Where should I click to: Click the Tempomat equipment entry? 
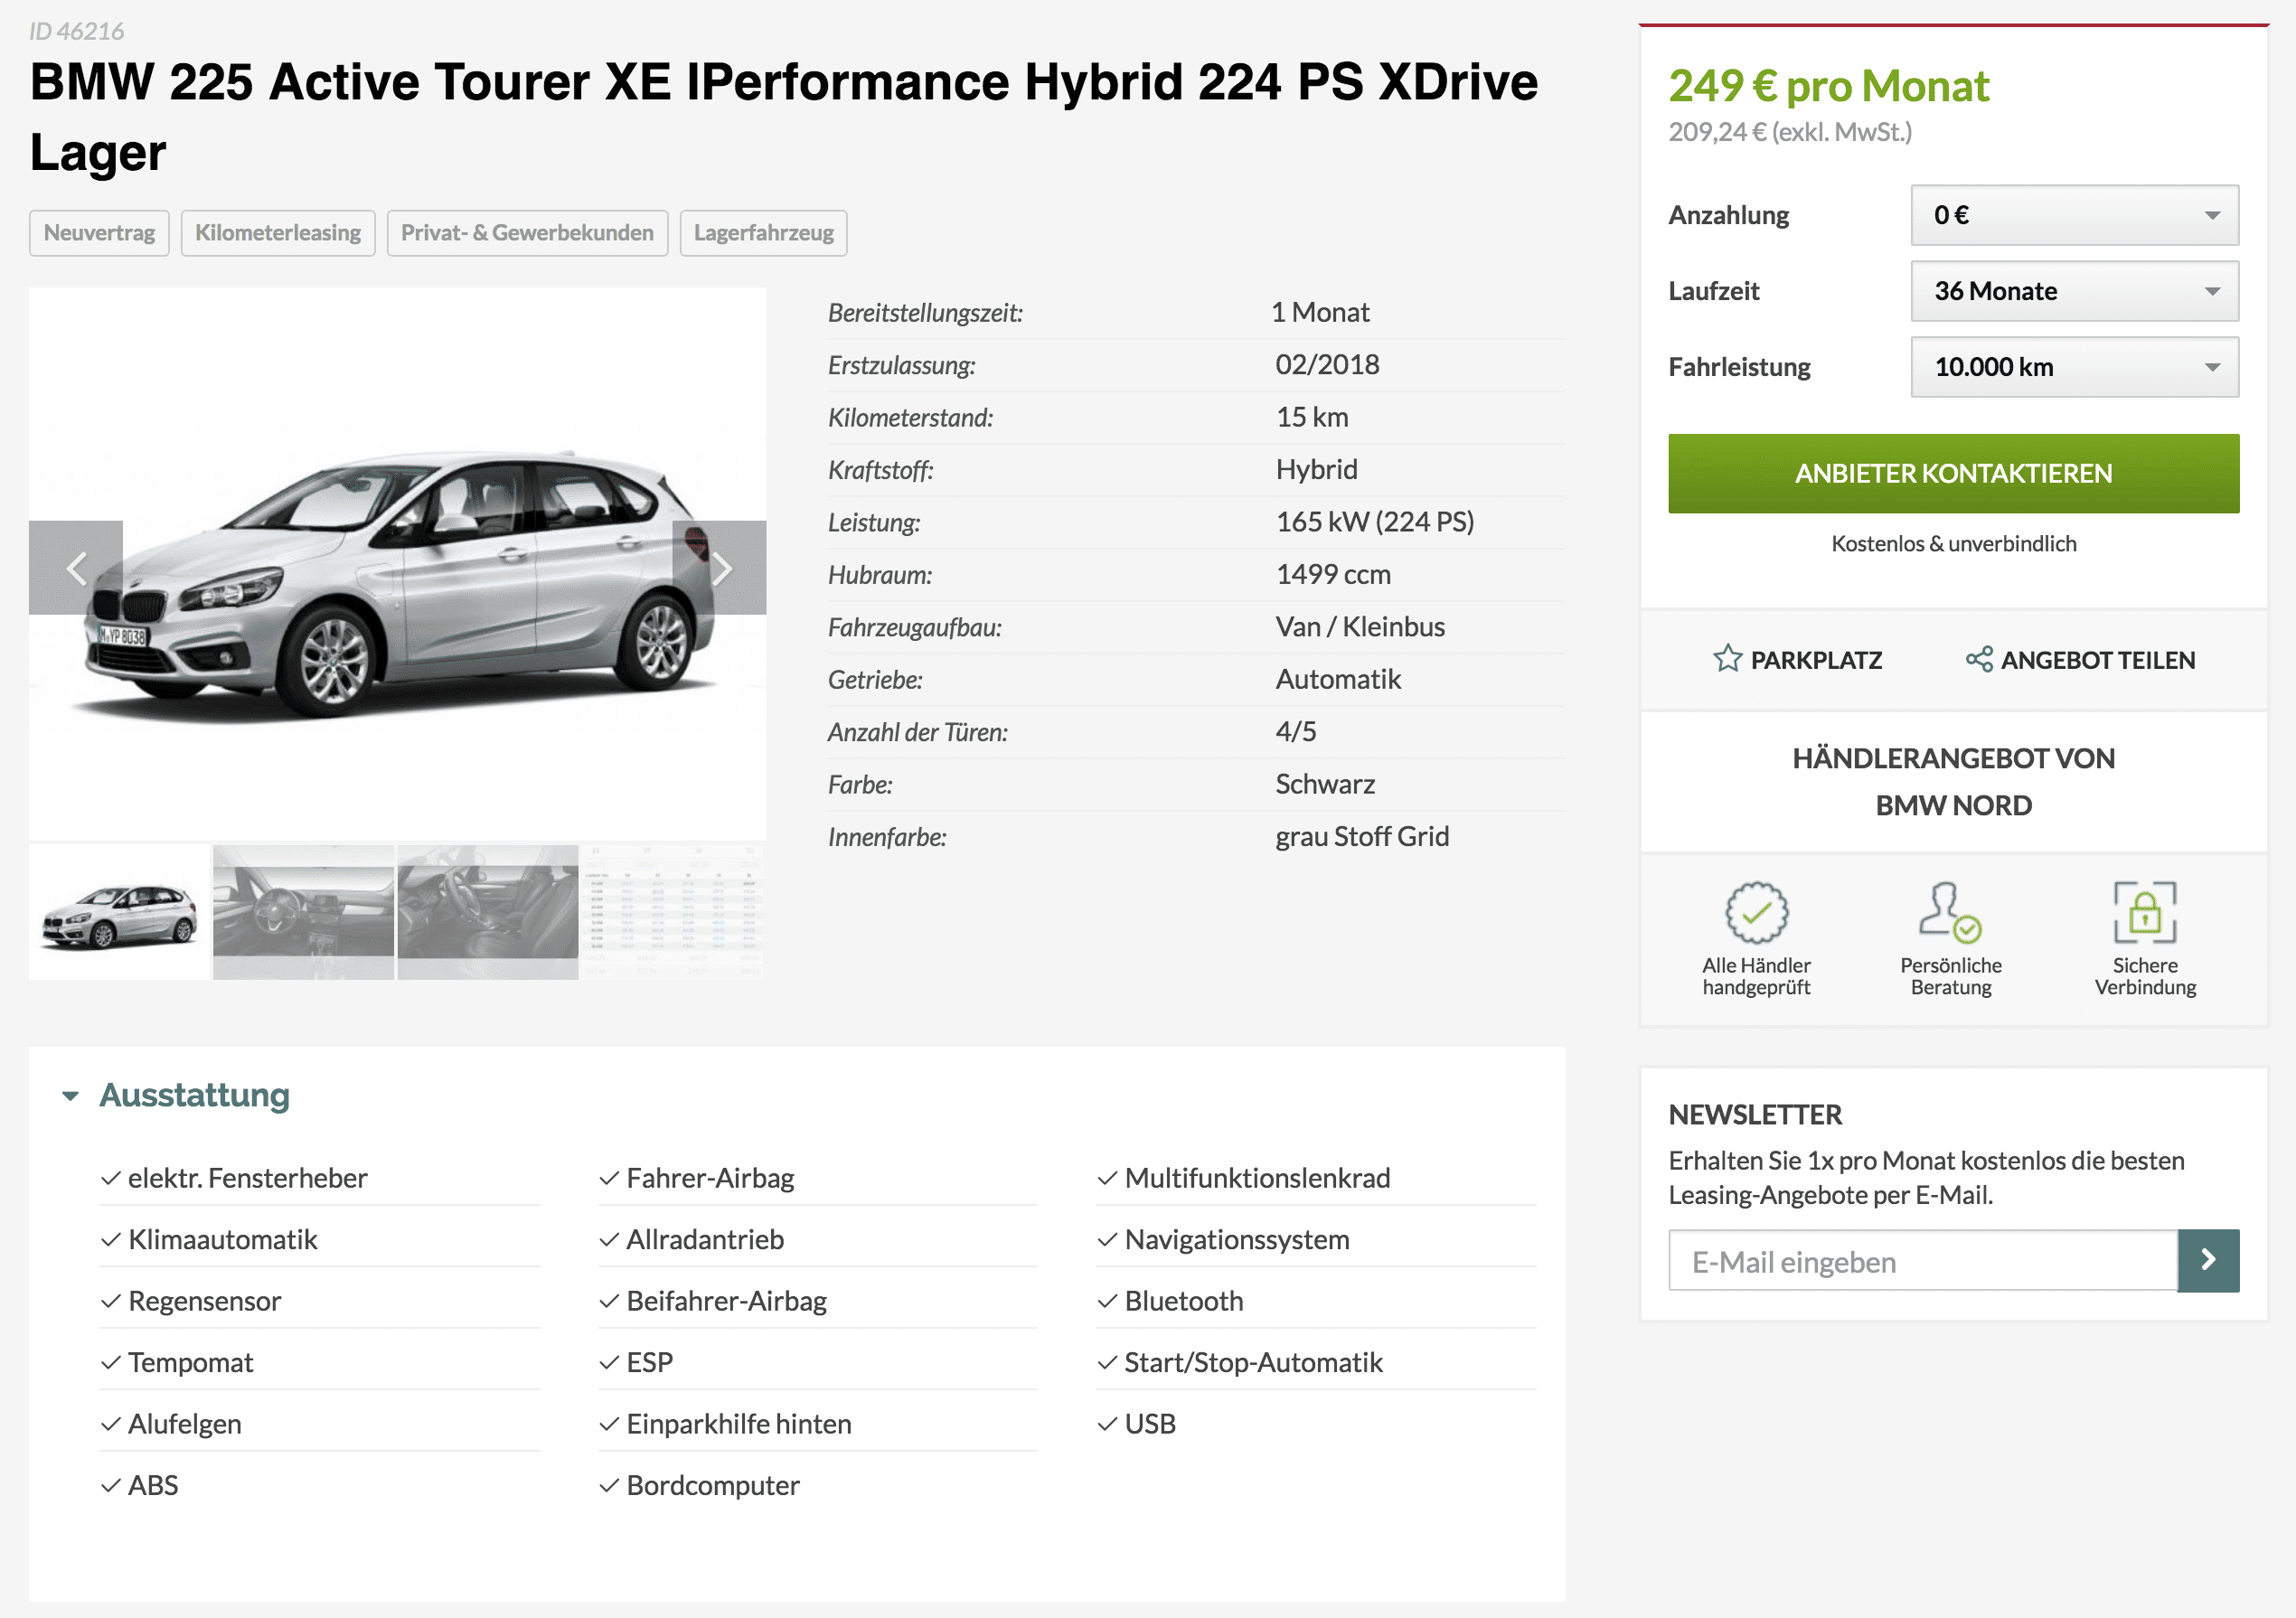[190, 1363]
